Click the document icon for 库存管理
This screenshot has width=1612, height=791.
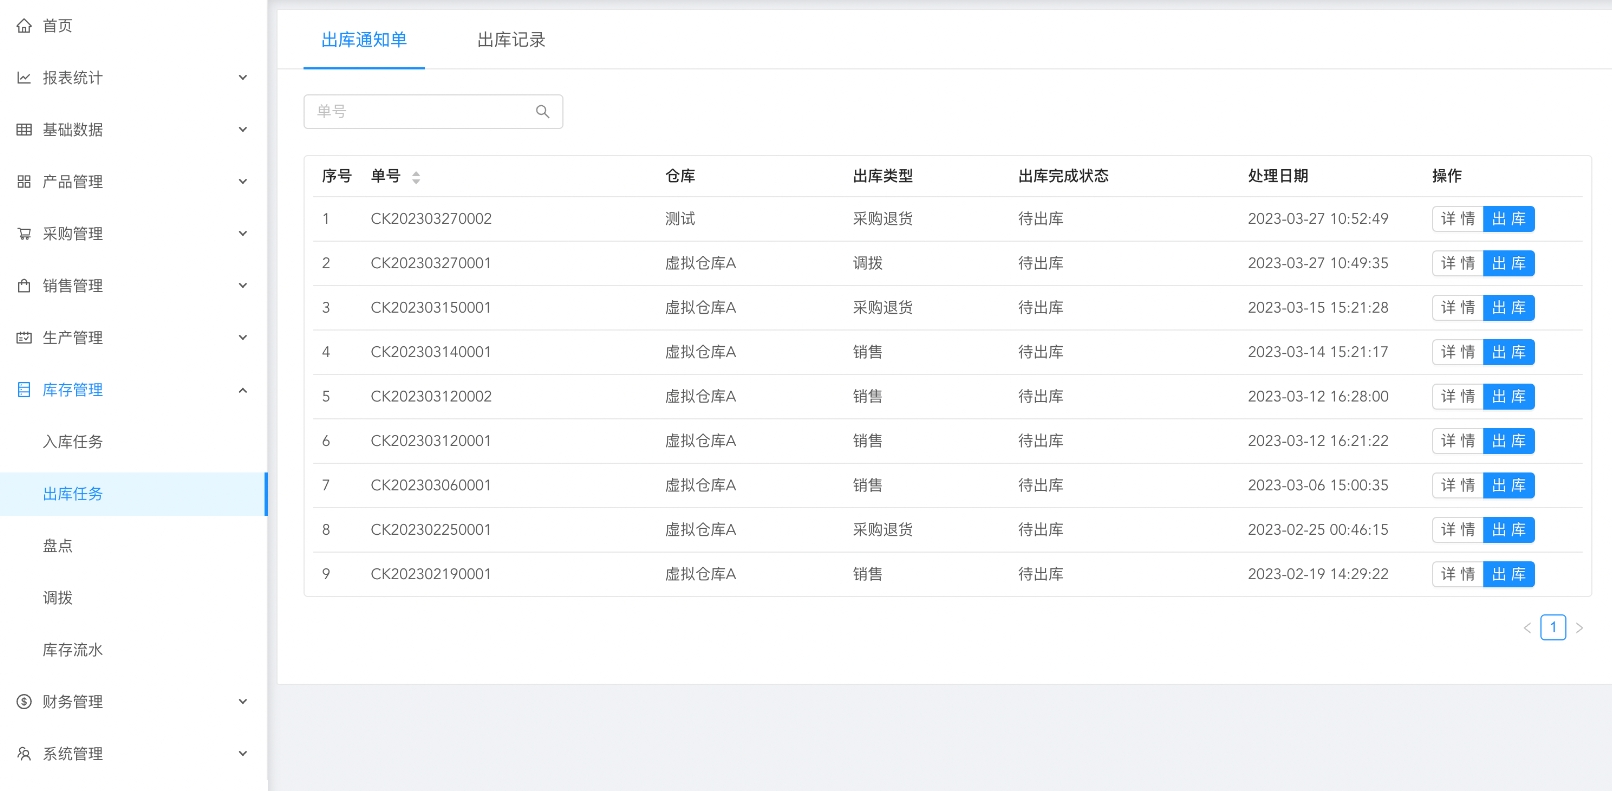coord(24,390)
